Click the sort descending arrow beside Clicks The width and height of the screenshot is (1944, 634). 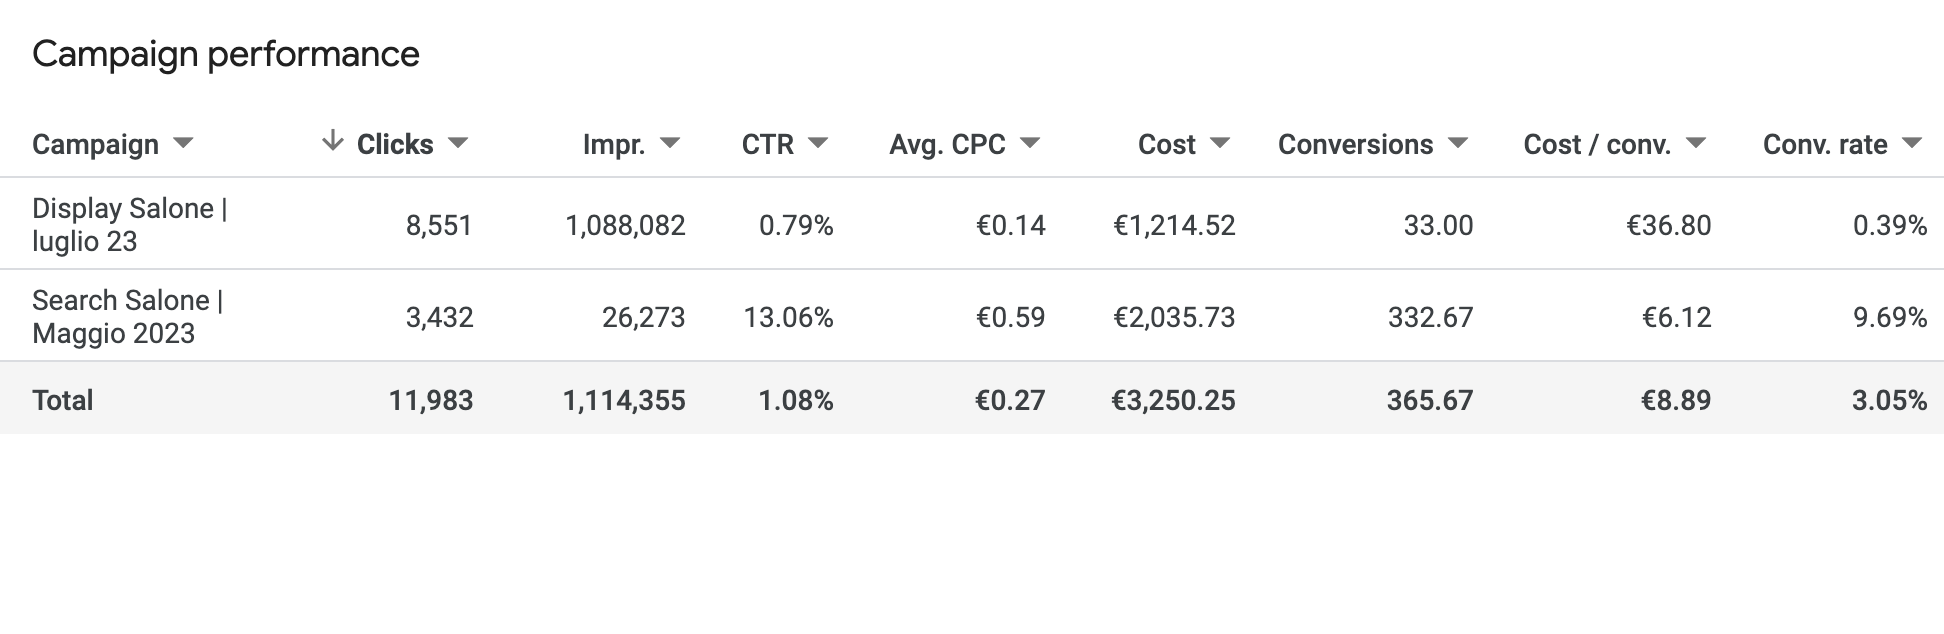pos(332,142)
